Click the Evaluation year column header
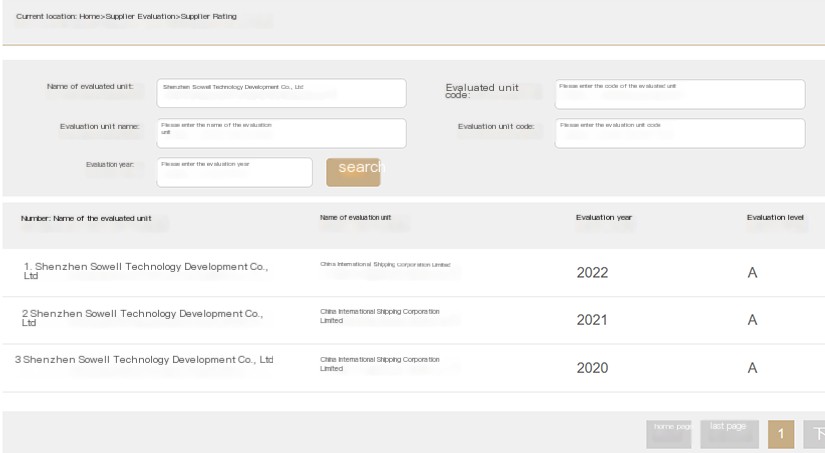Viewport: 825px width, 453px height. 603,218
